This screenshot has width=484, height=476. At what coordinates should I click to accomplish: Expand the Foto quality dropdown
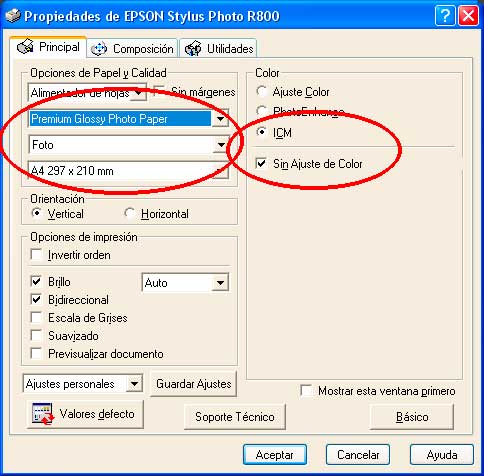(221, 145)
